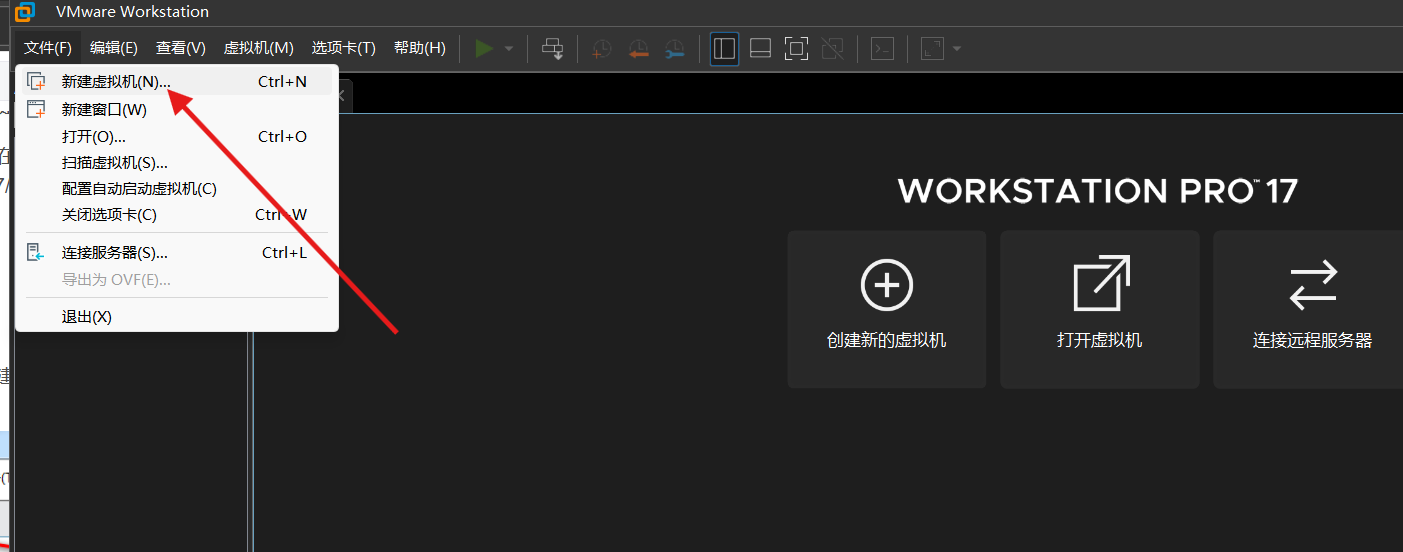The image size is (1403, 552).
Task: Choose 打开(O)... from File menu
Action: [177, 137]
